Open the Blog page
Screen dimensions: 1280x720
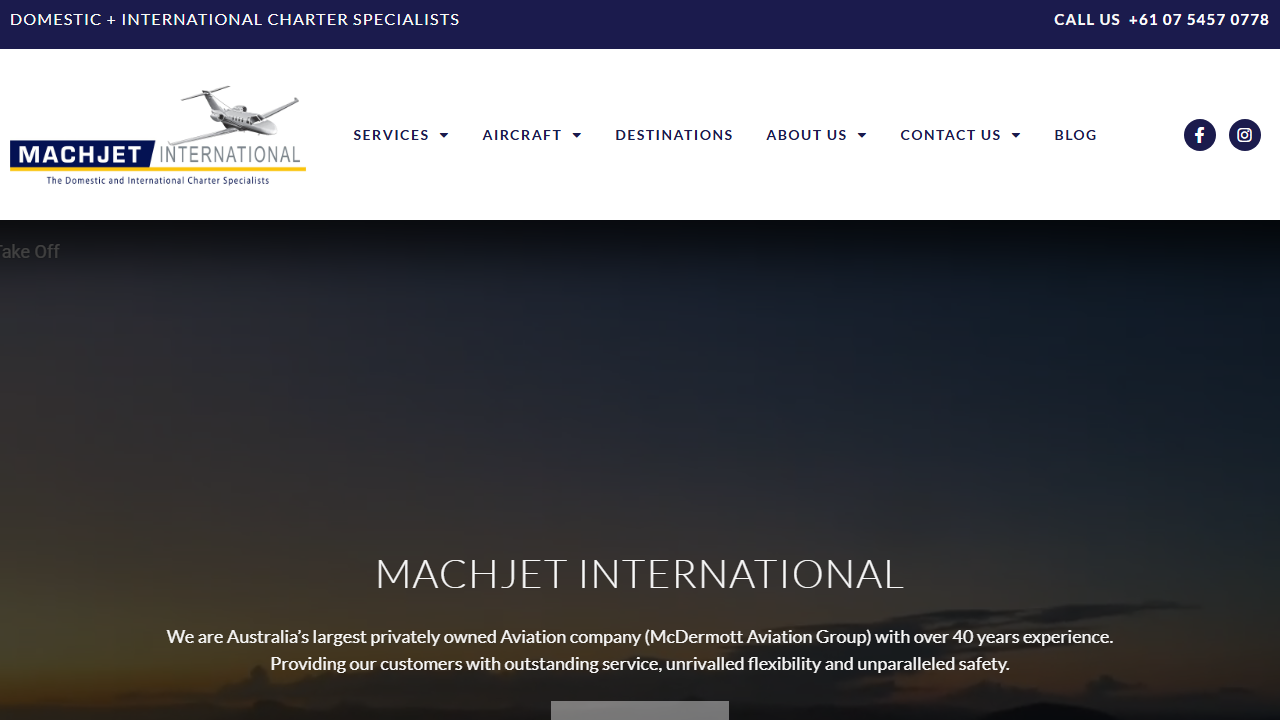[1075, 135]
